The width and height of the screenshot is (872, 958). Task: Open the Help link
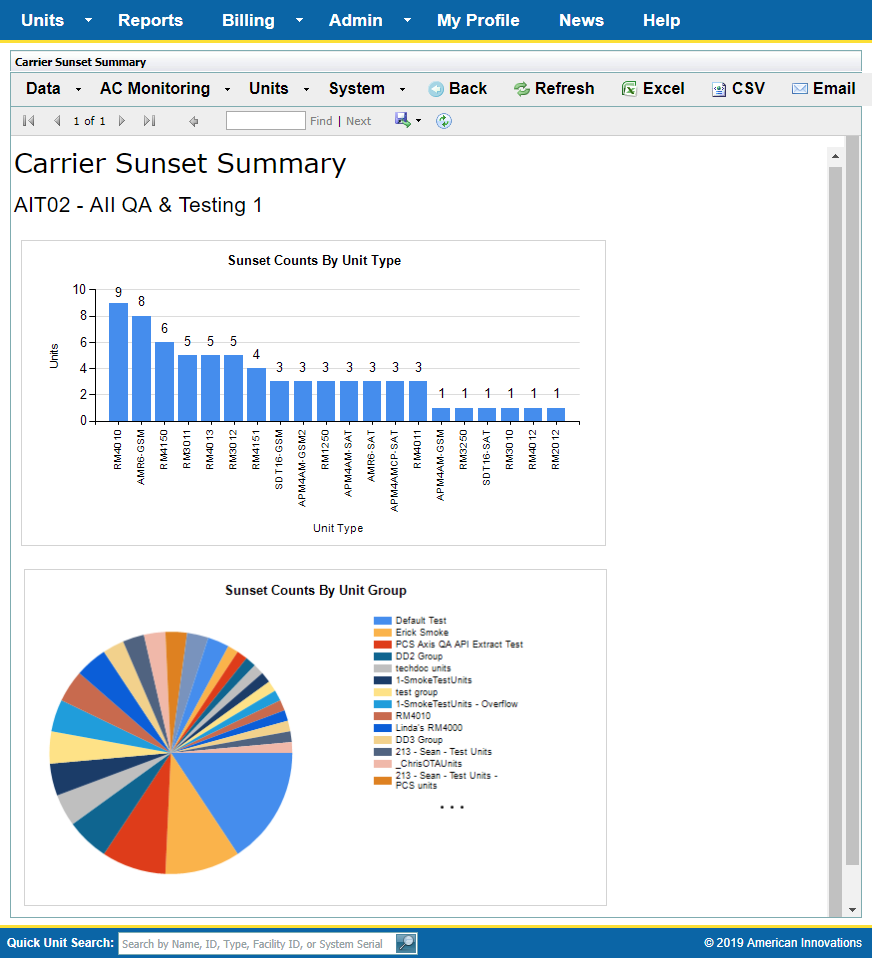[x=661, y=21]
